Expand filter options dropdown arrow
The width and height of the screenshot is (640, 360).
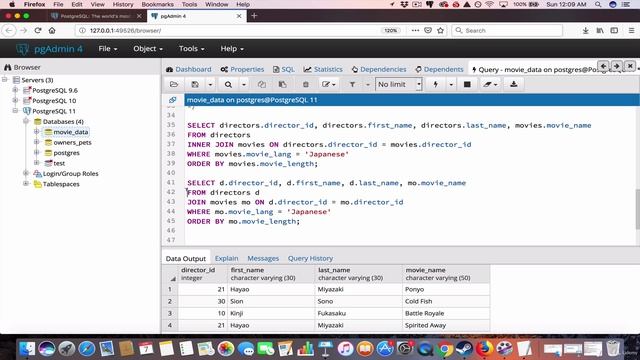(x=367, y=84)
